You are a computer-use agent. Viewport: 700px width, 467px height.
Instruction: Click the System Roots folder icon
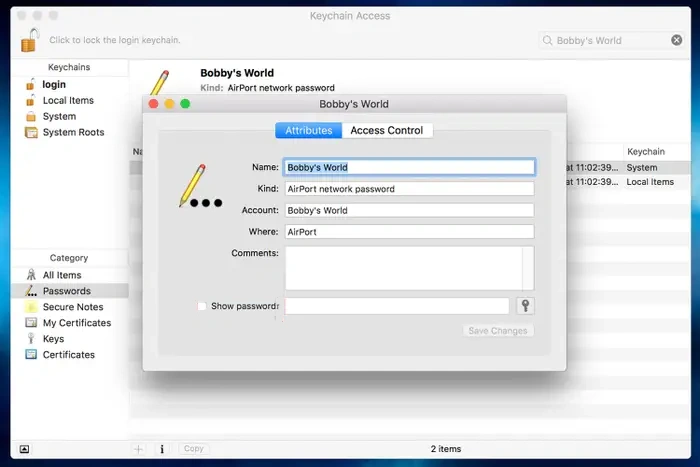[x=31, y=133]
